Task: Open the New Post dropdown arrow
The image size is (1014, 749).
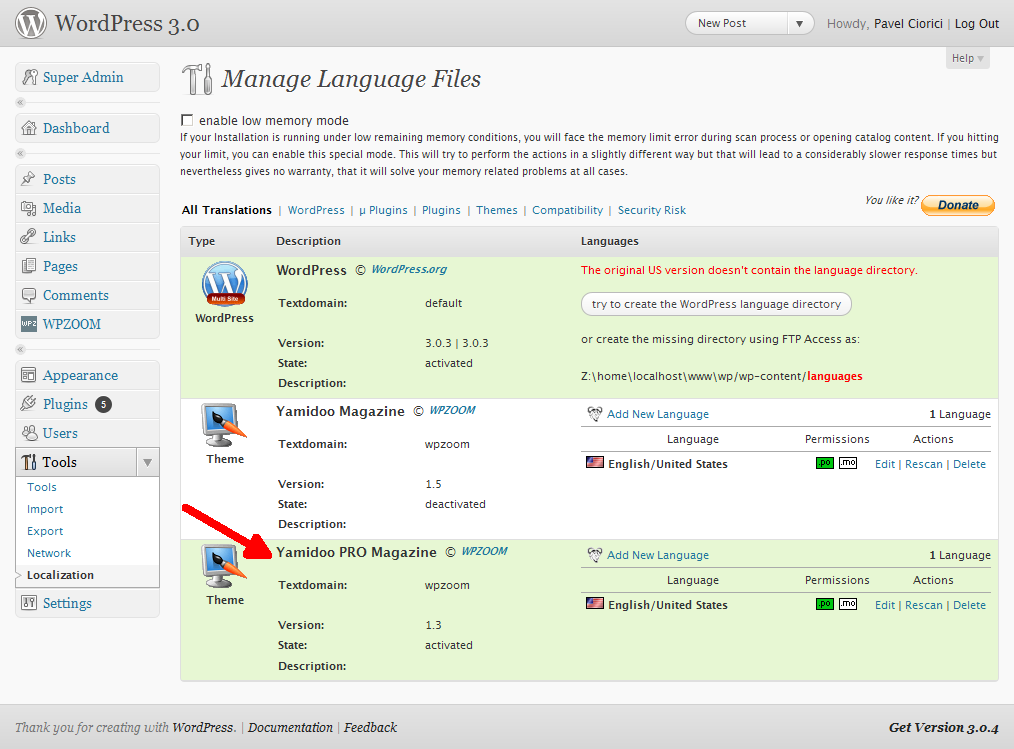Action: click(x=799, y=23)
